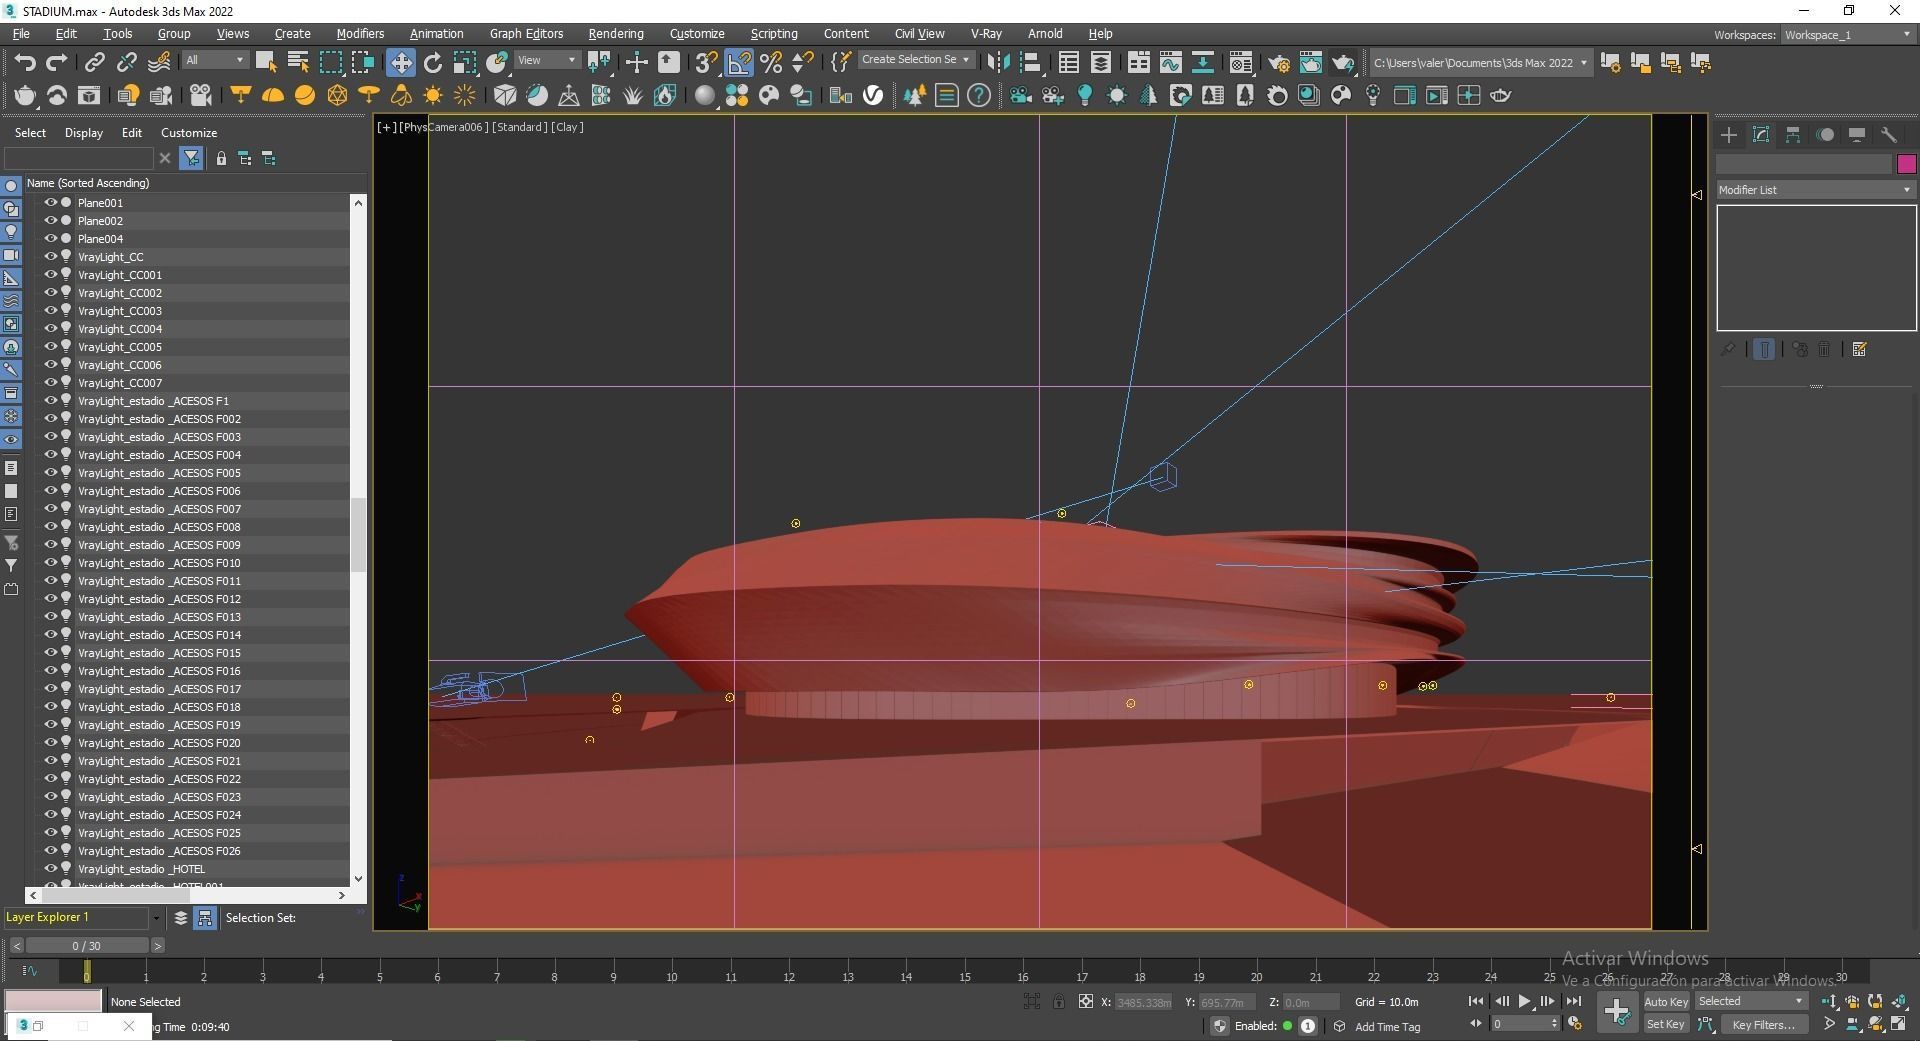Hide Plane001 with its eye icon
Image resolution: width=1920 pixels, height=1041 pixels.
click(x=50, y=202)
